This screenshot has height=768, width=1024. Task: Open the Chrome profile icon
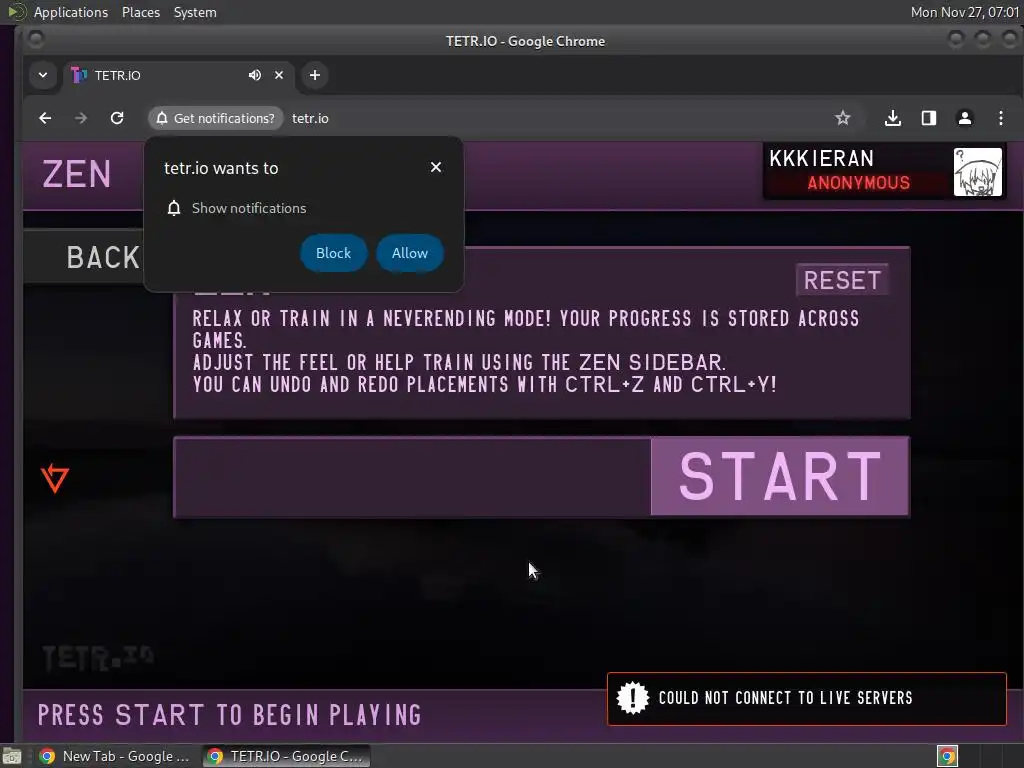[x=965, y=118]
